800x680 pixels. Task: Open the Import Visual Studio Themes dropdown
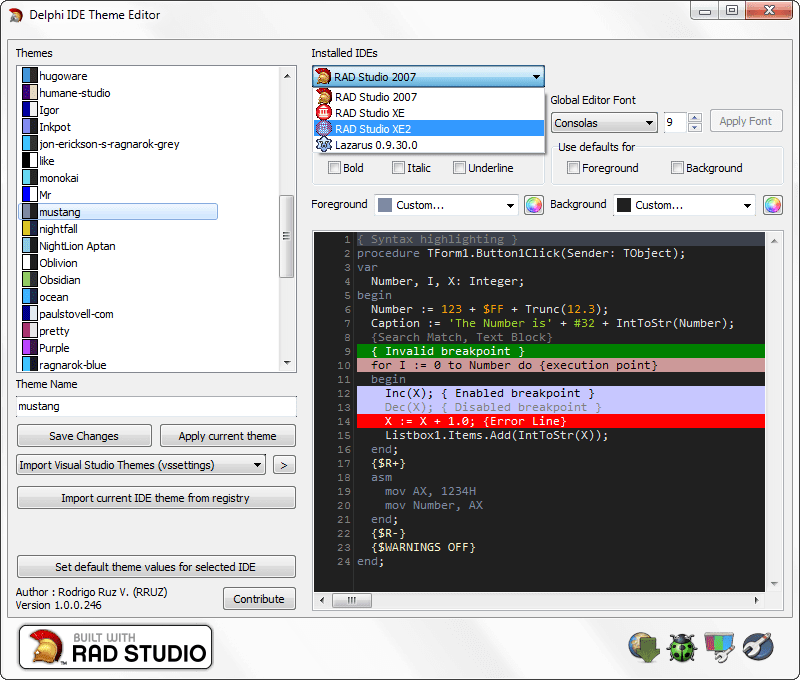coord(258,465)
